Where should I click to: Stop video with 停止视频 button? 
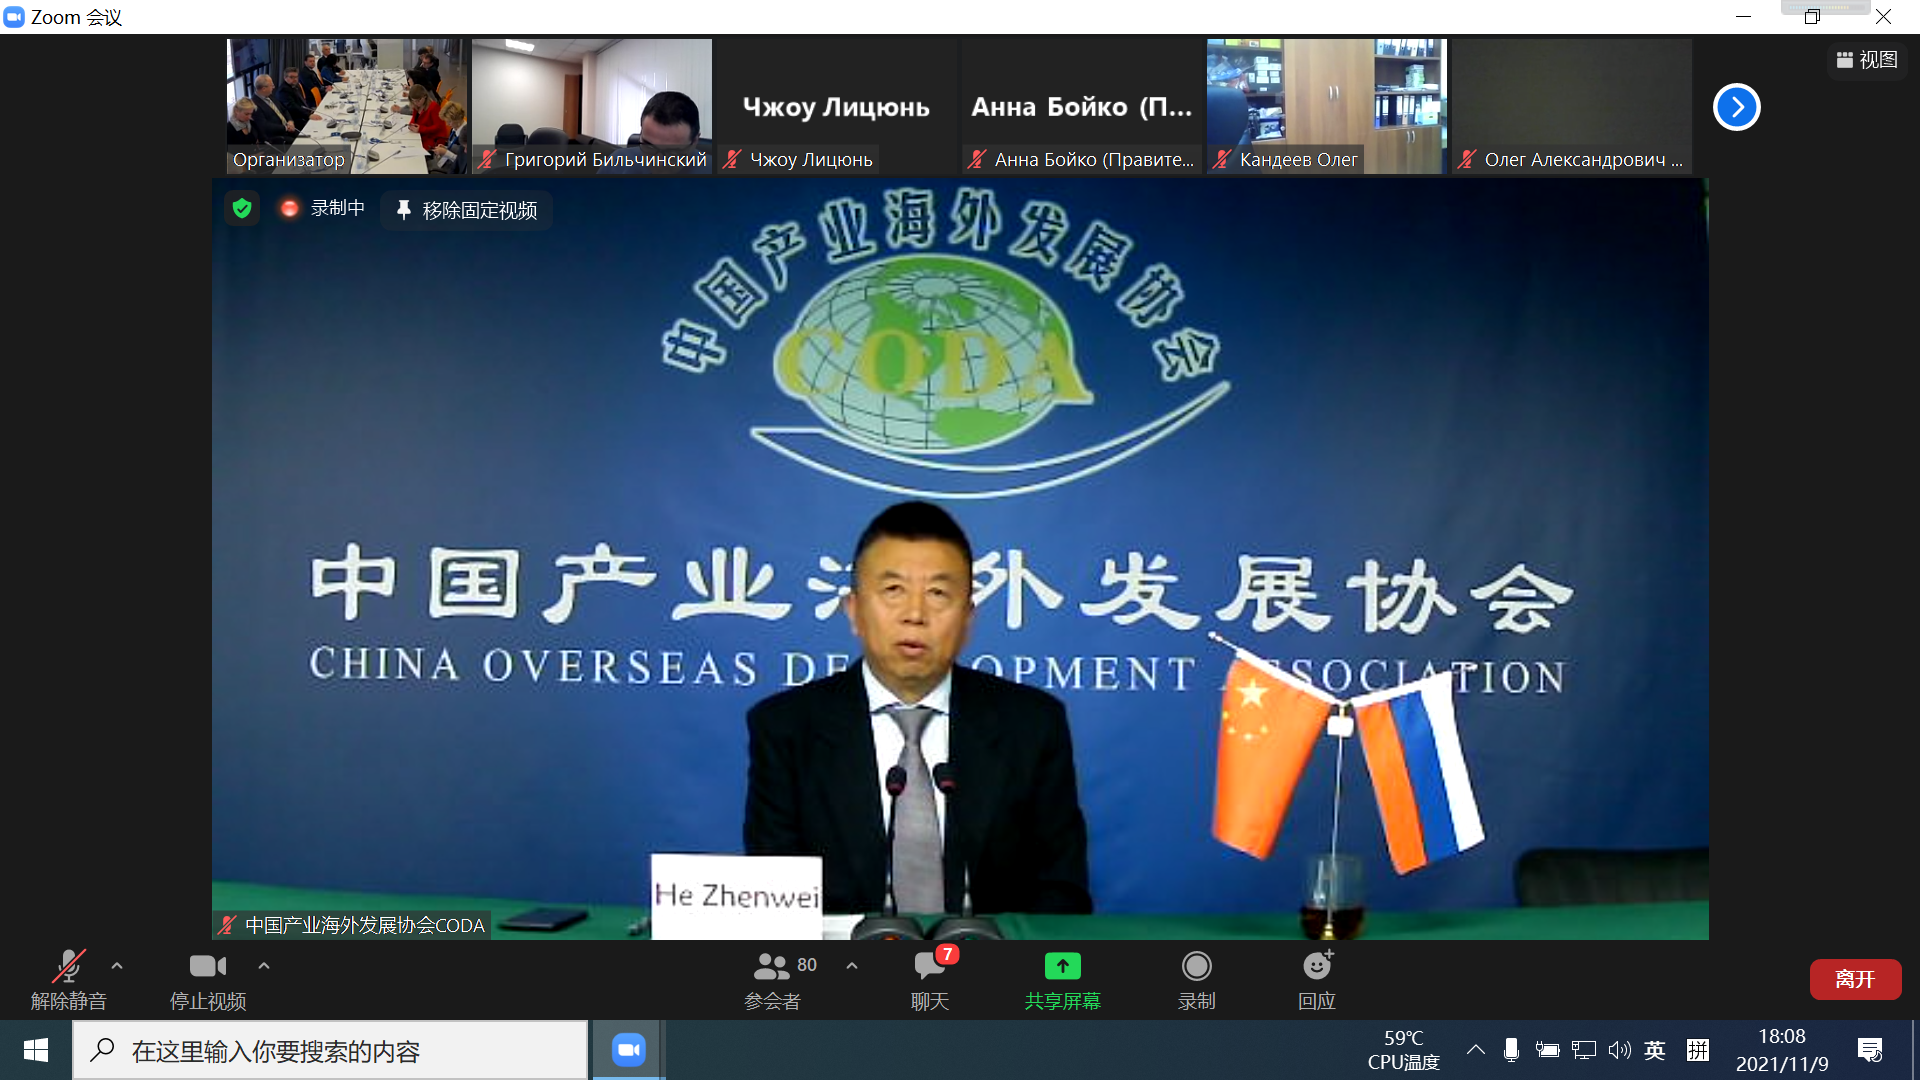[208, 980]
